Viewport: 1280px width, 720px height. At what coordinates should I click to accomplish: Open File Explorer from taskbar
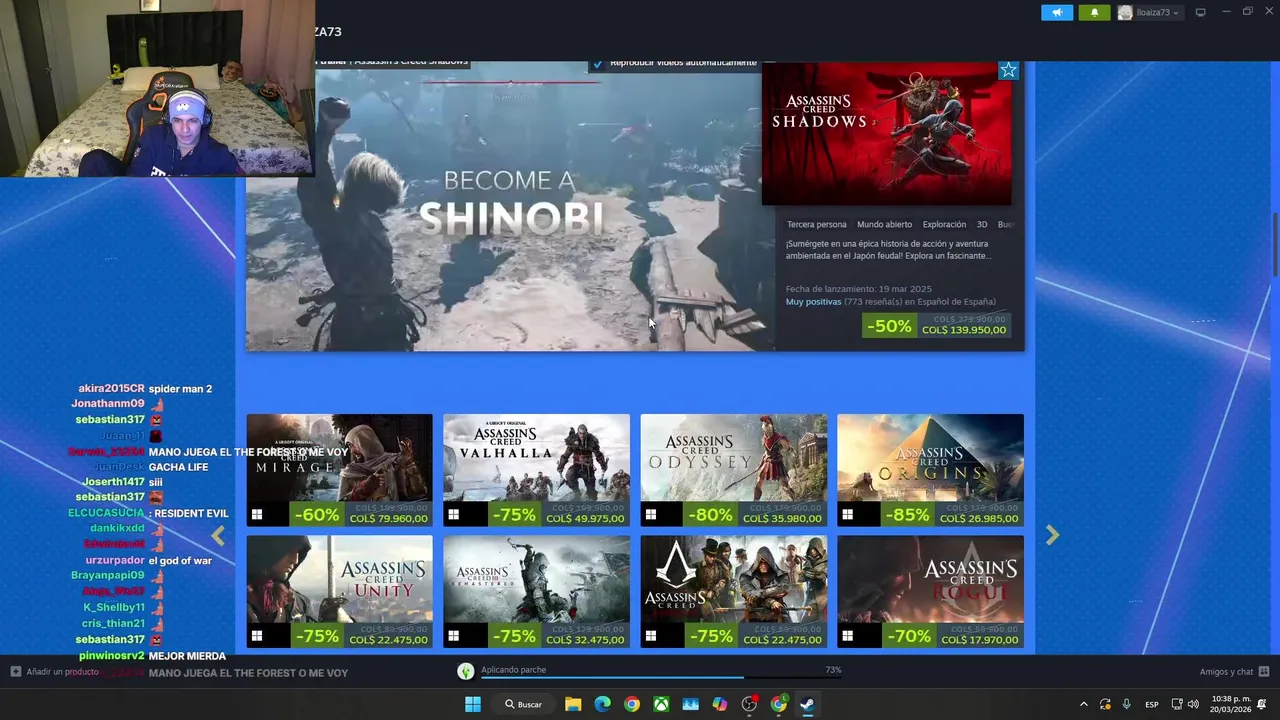coord(573,704)
